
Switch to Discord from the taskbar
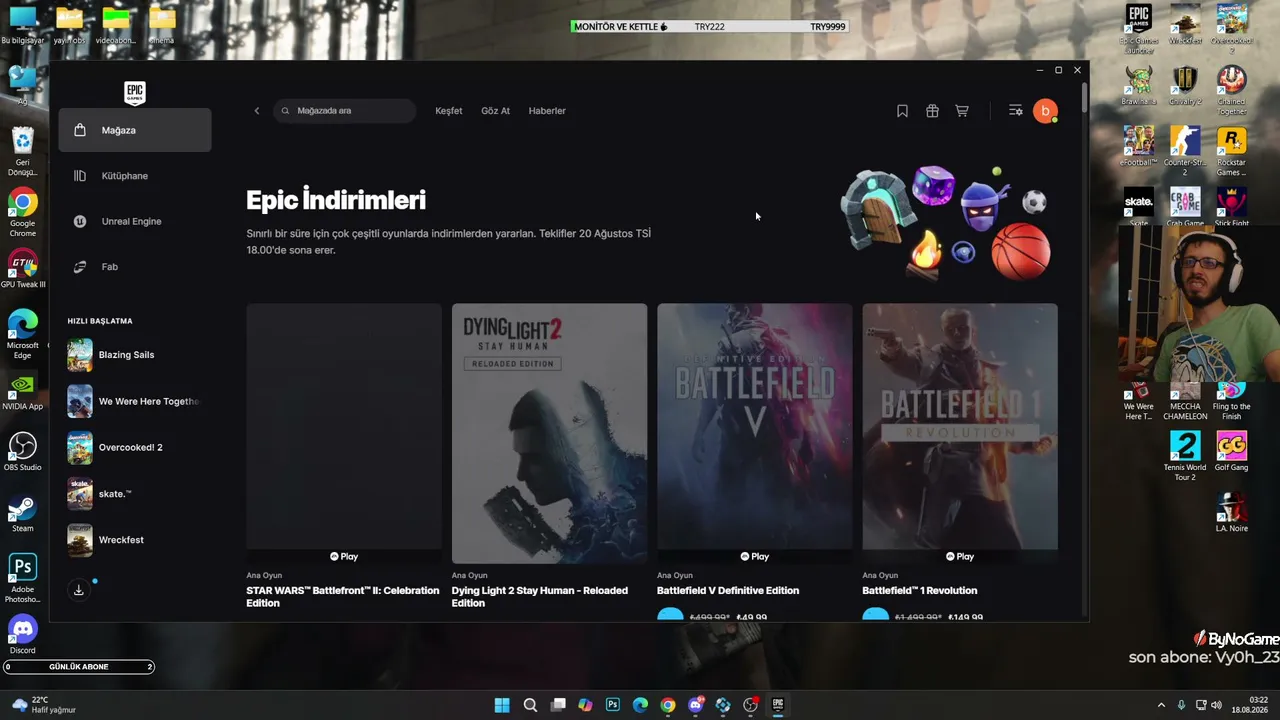[x=695, y=705]
